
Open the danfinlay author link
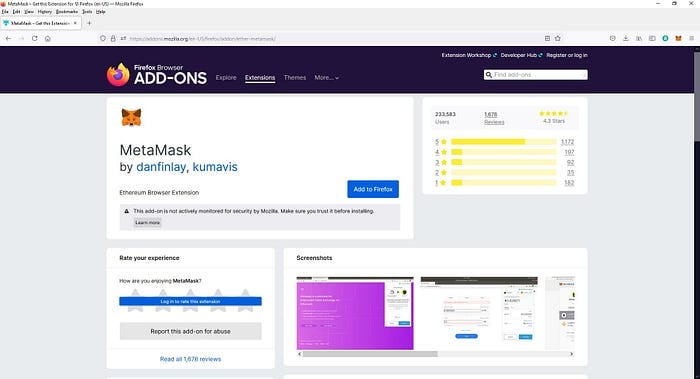[161, 167]
